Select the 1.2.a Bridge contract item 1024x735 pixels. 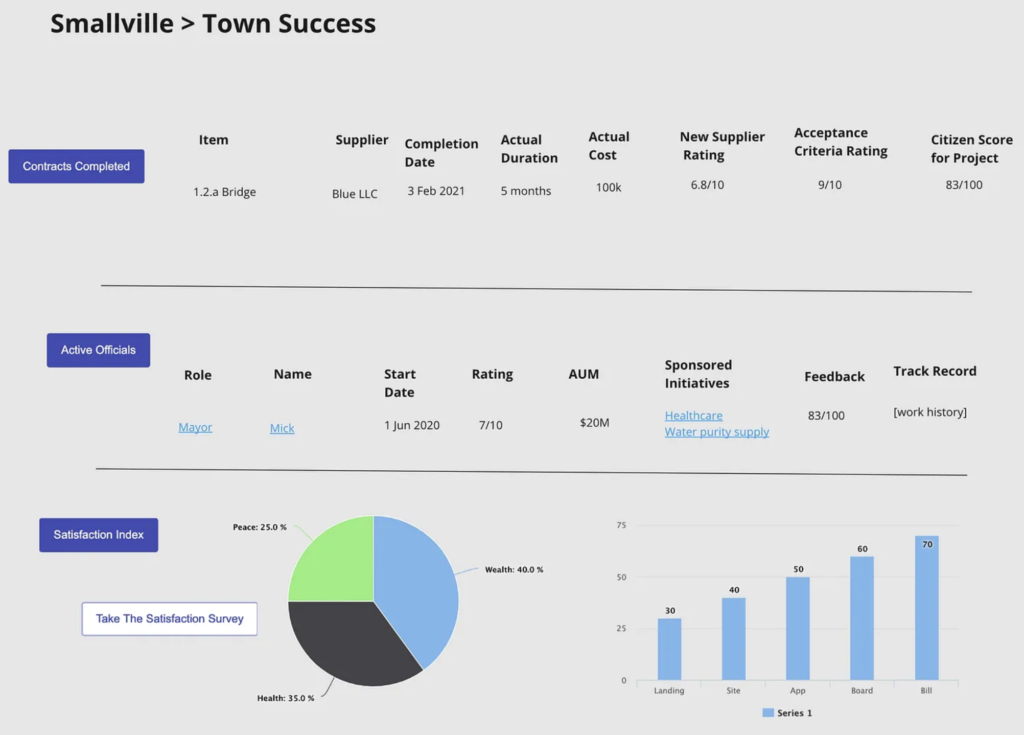coord(224,192)
